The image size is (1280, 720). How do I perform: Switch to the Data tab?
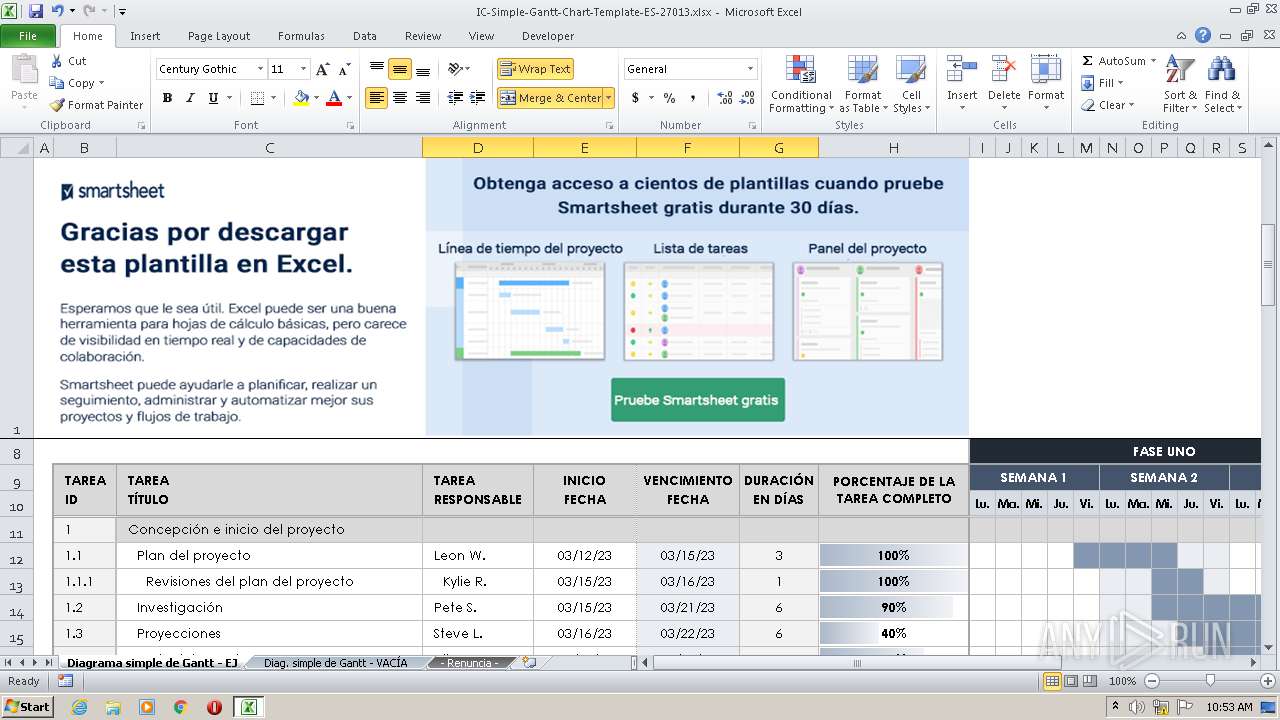tap(365, 36)
